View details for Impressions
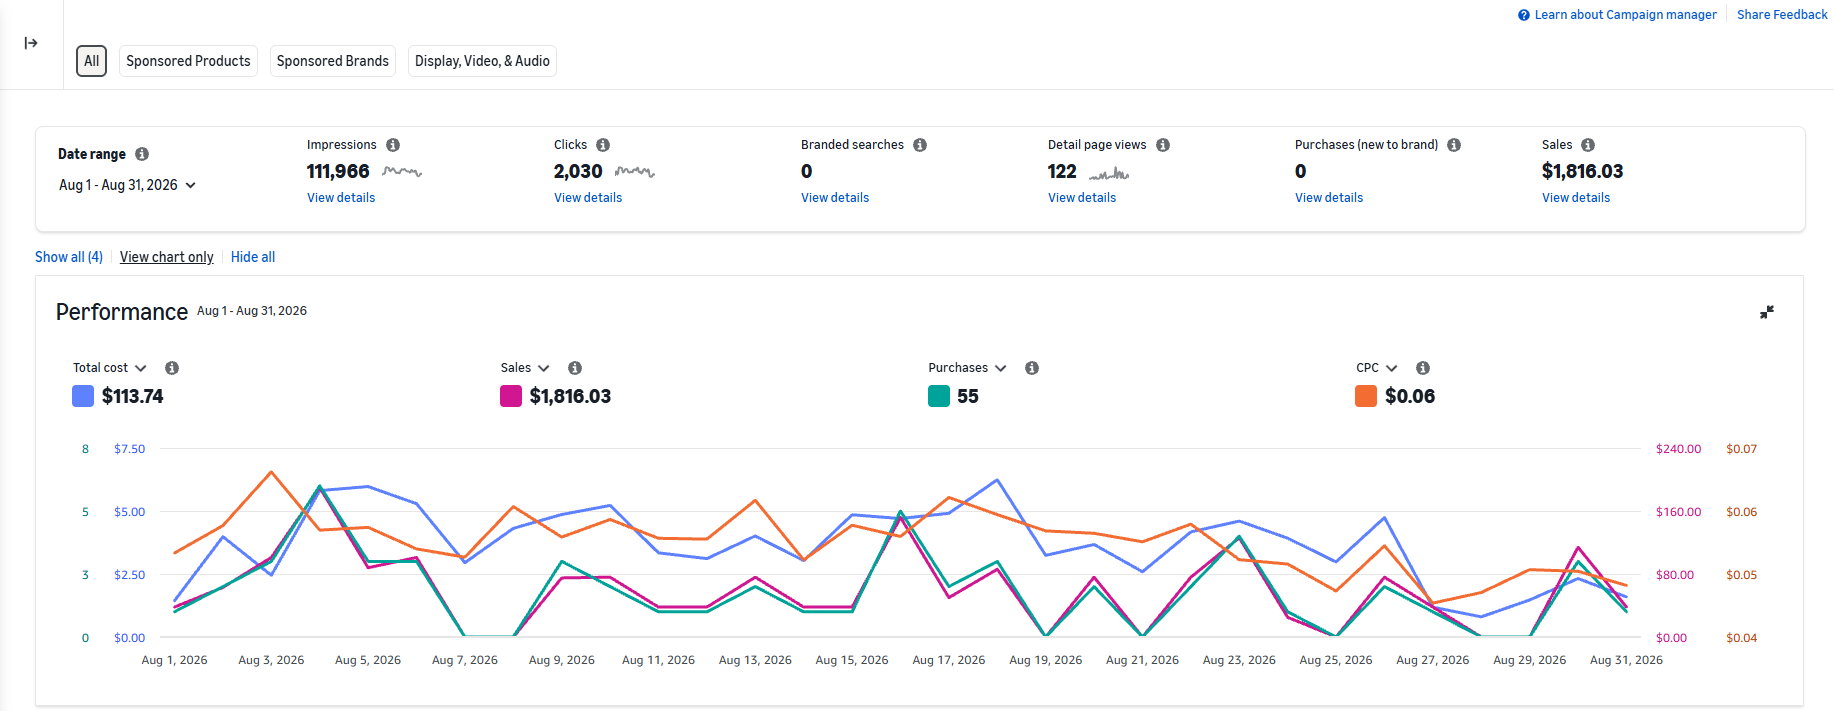The height and width of the screenshot is (711, 1834). pos(341,198)
